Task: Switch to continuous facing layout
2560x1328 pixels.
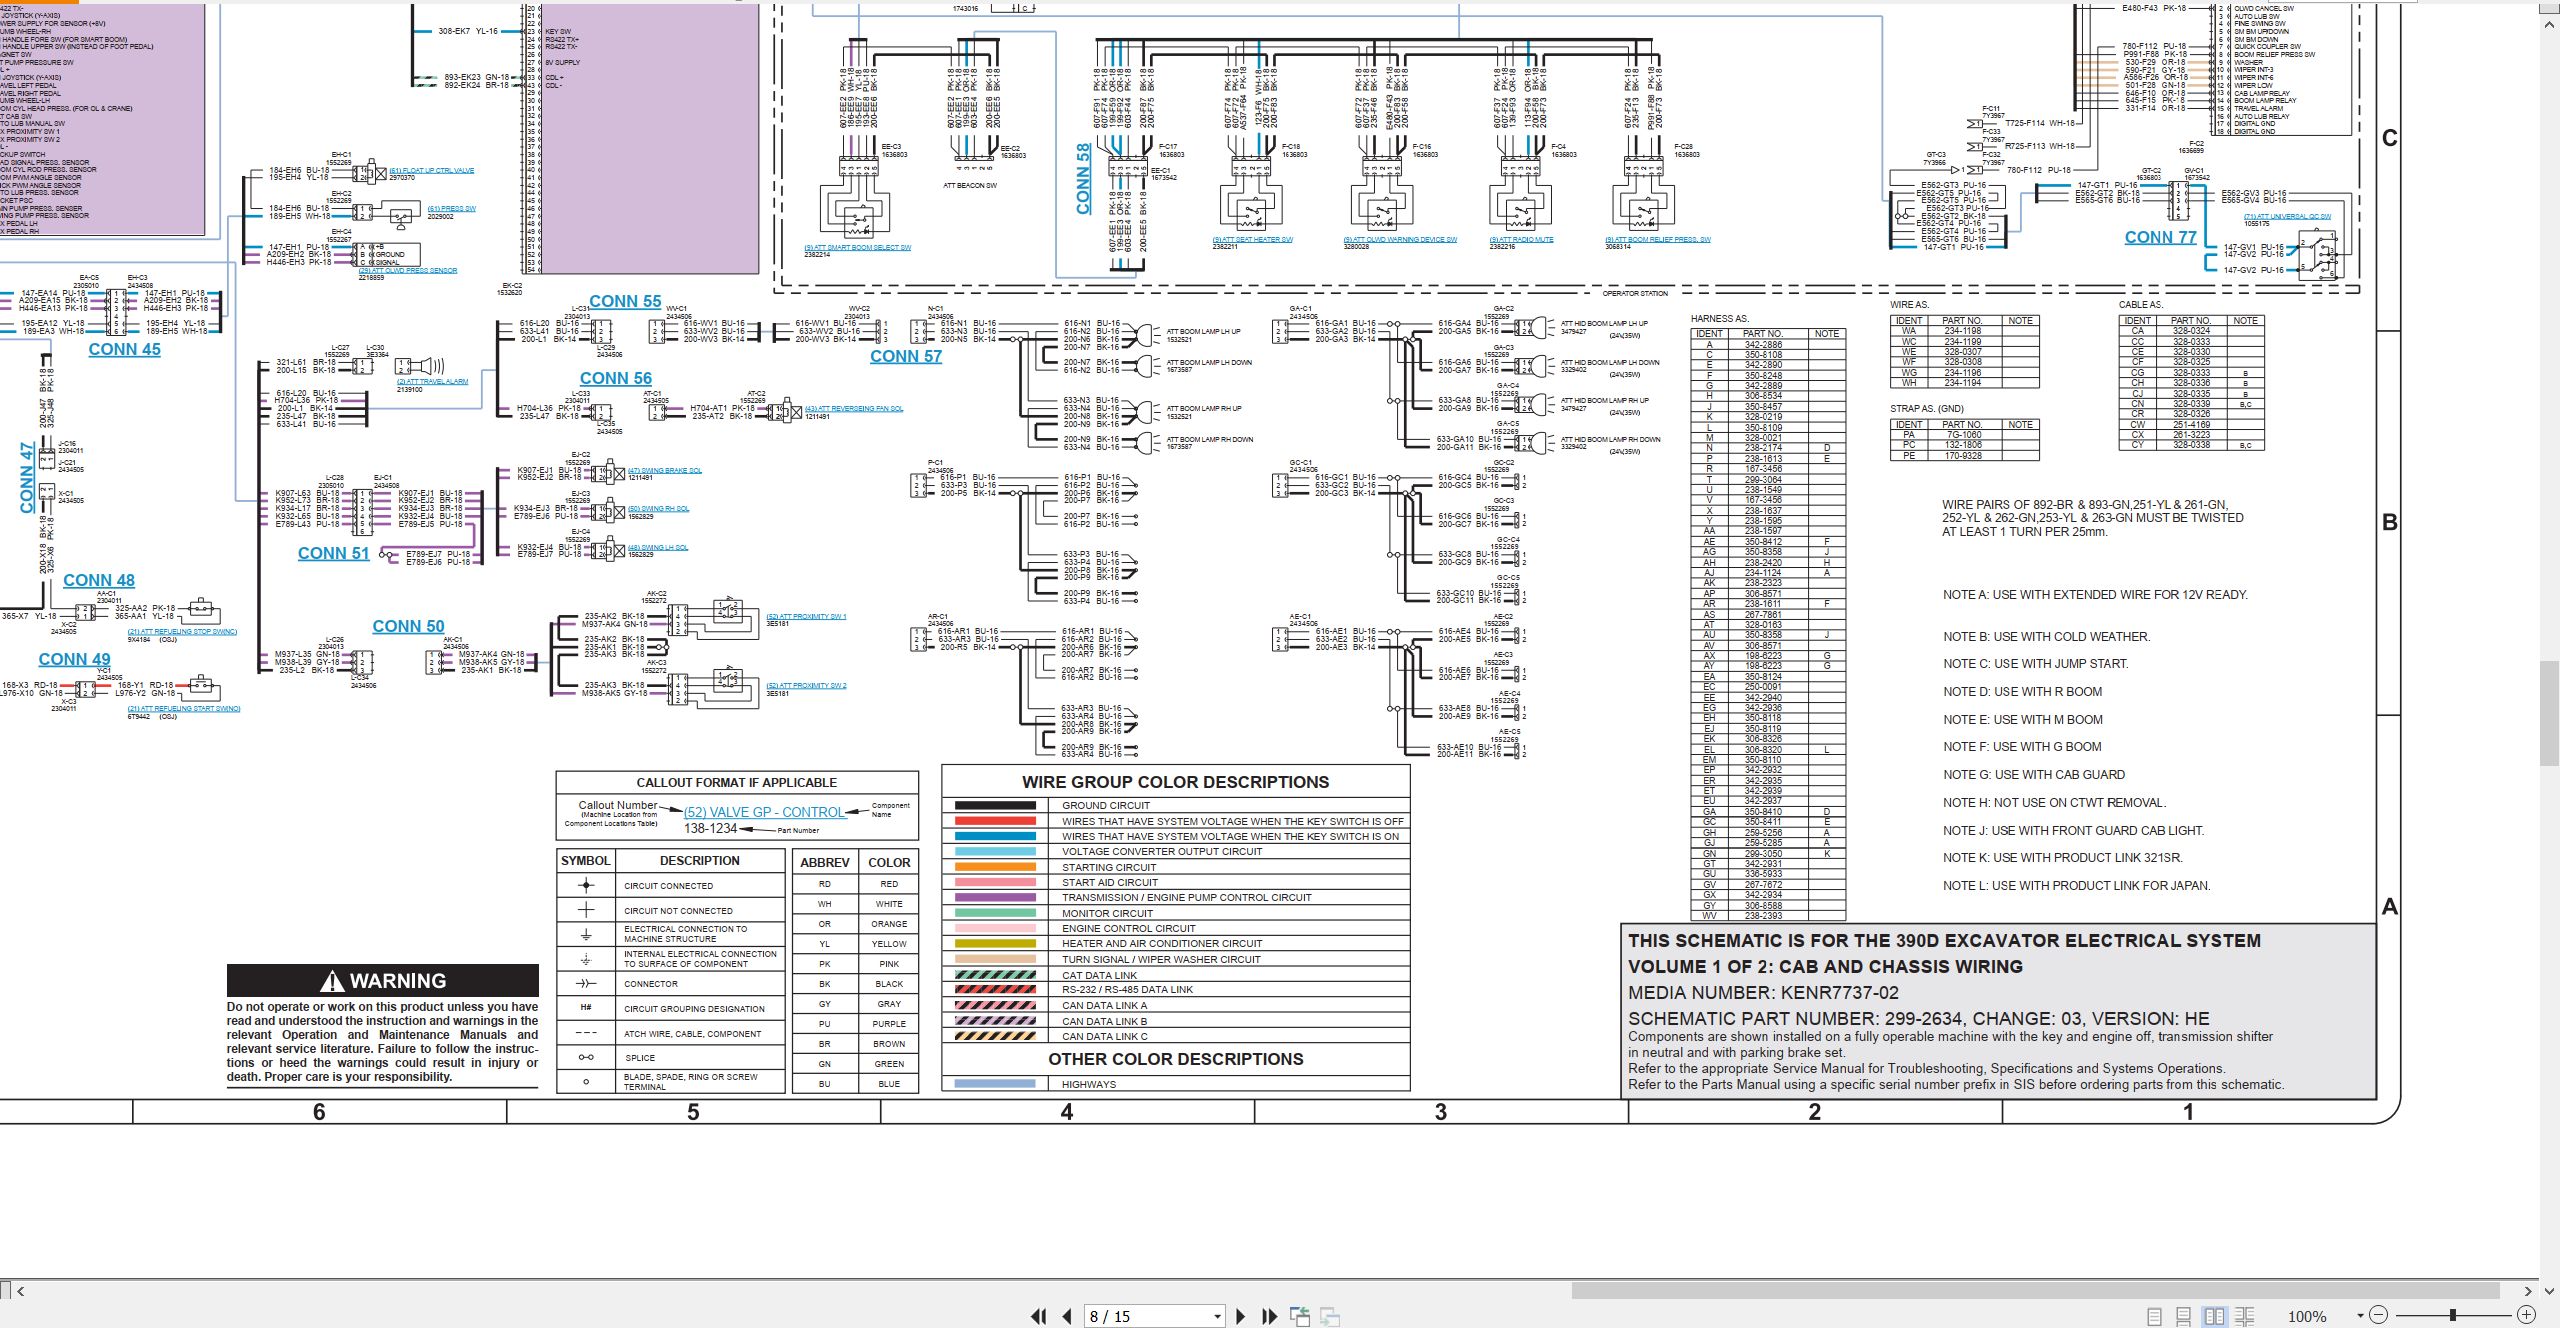Action: [2245, 1316]
